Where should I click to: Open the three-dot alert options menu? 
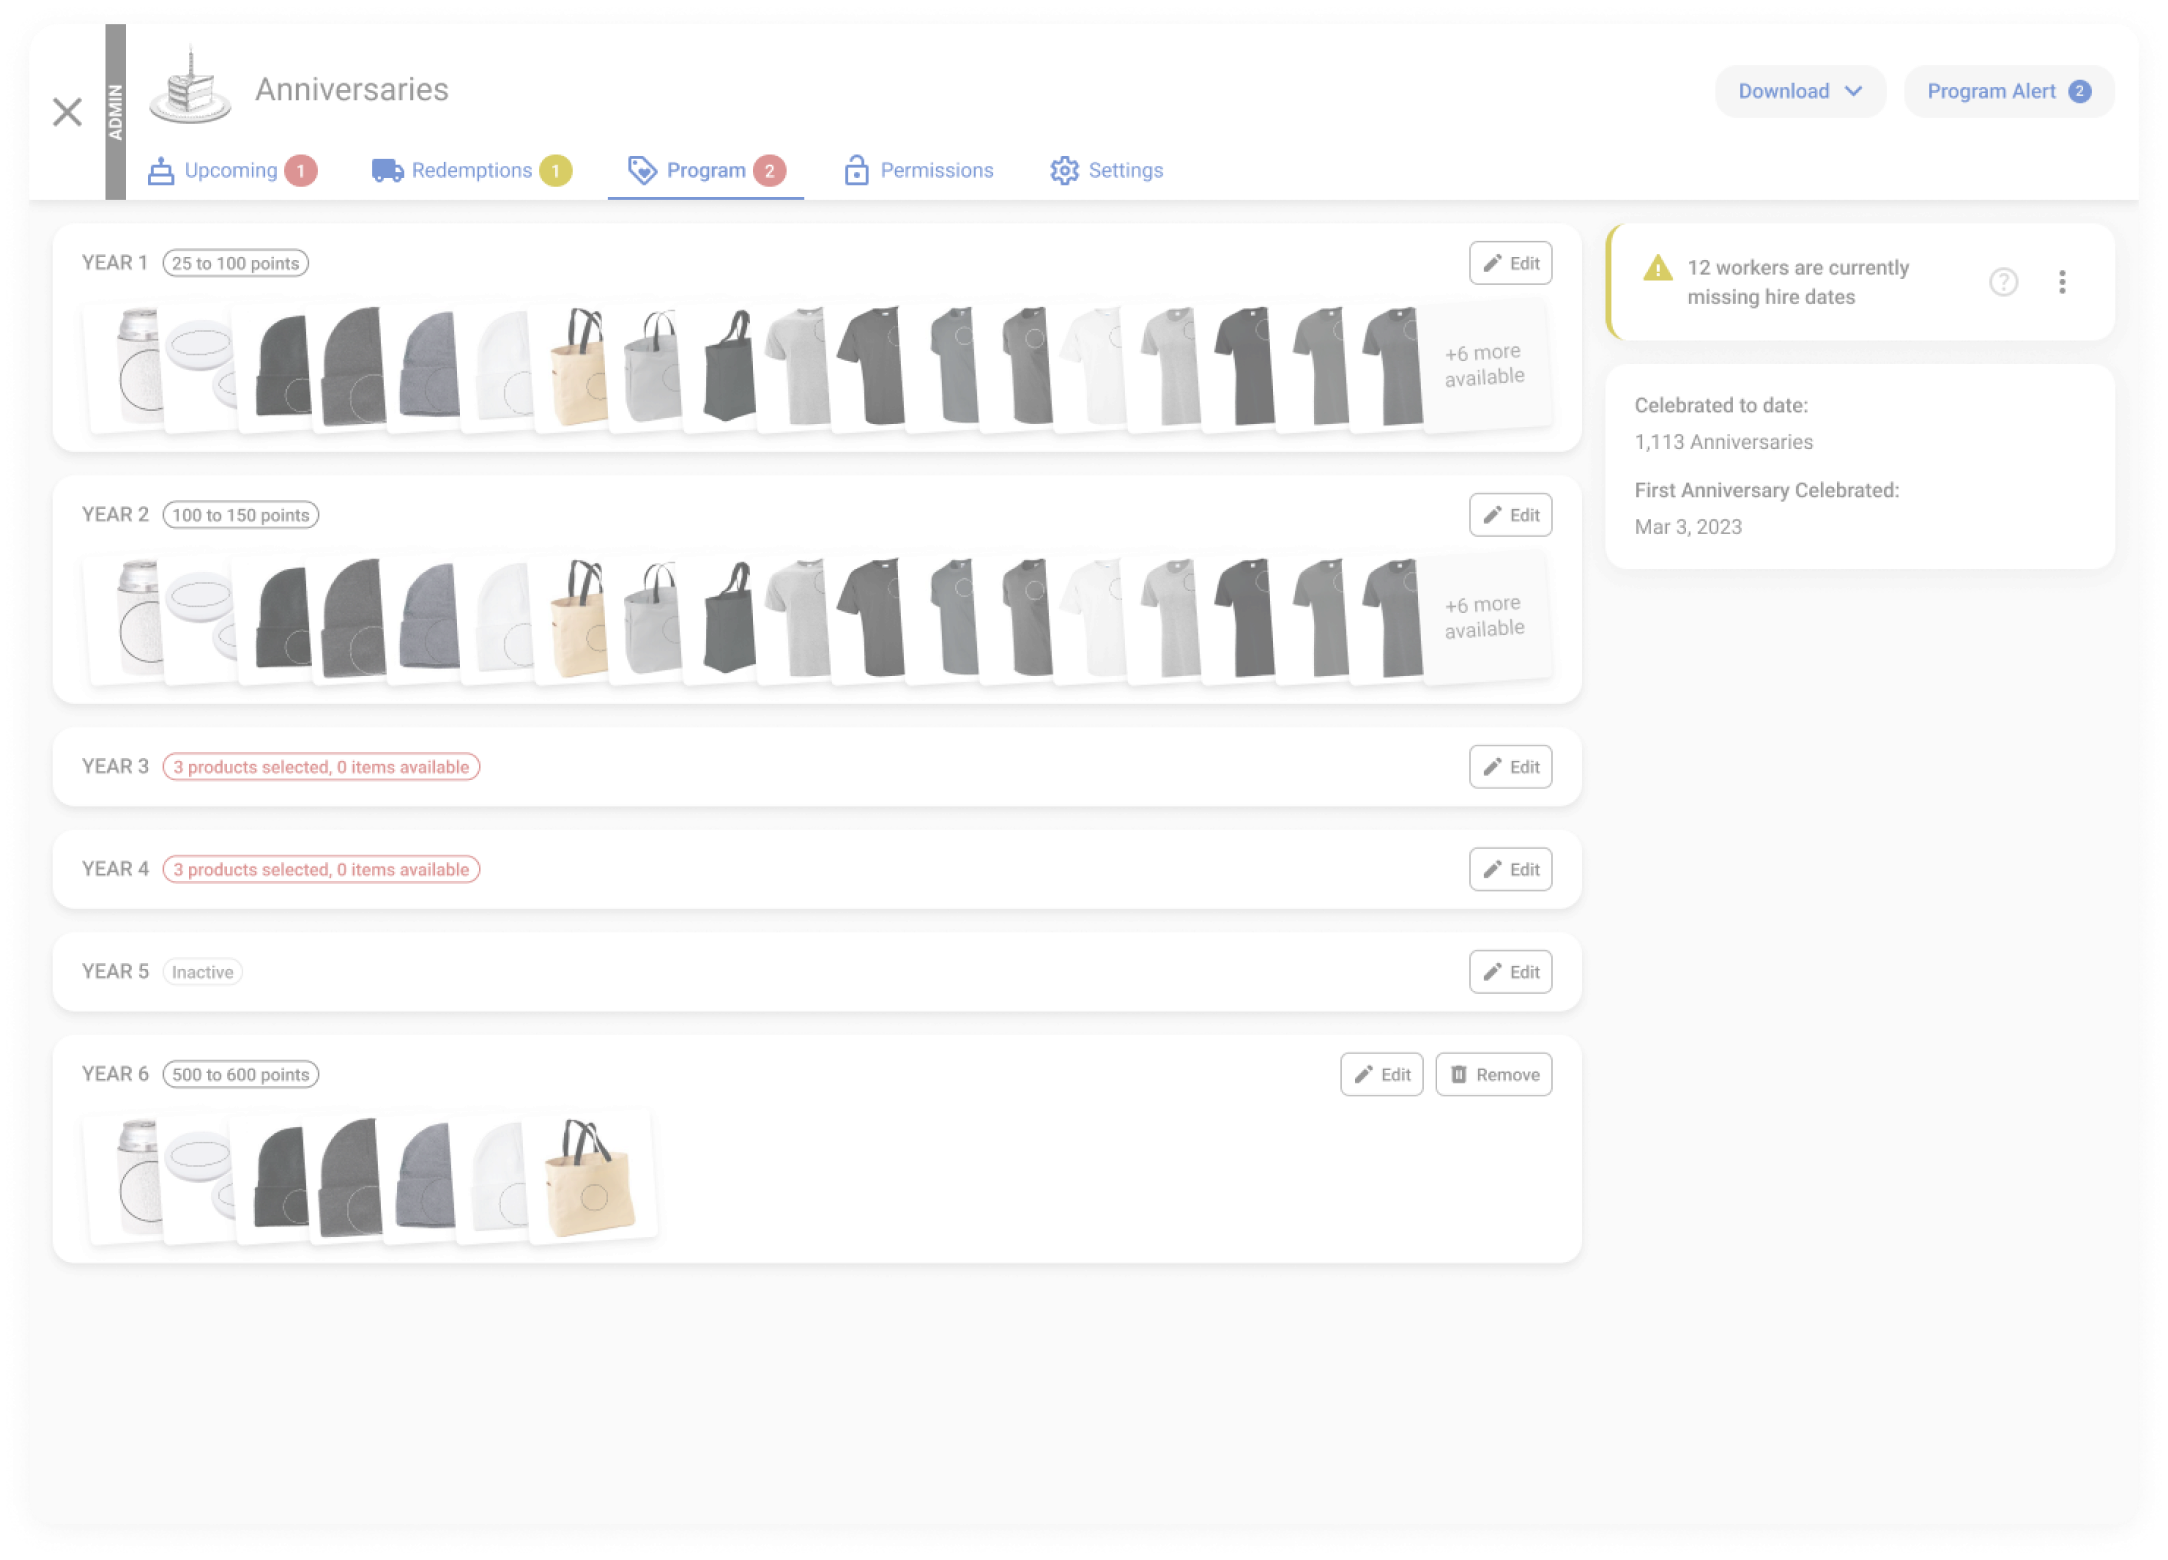[2062, 283]
